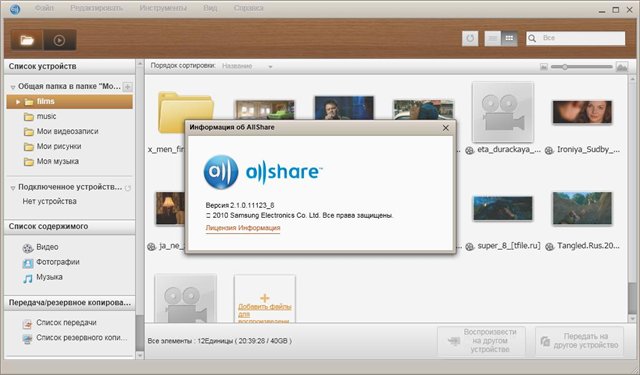Switch to list view layout
Viewport: 640px width, 375px height.
coord(493,38)
